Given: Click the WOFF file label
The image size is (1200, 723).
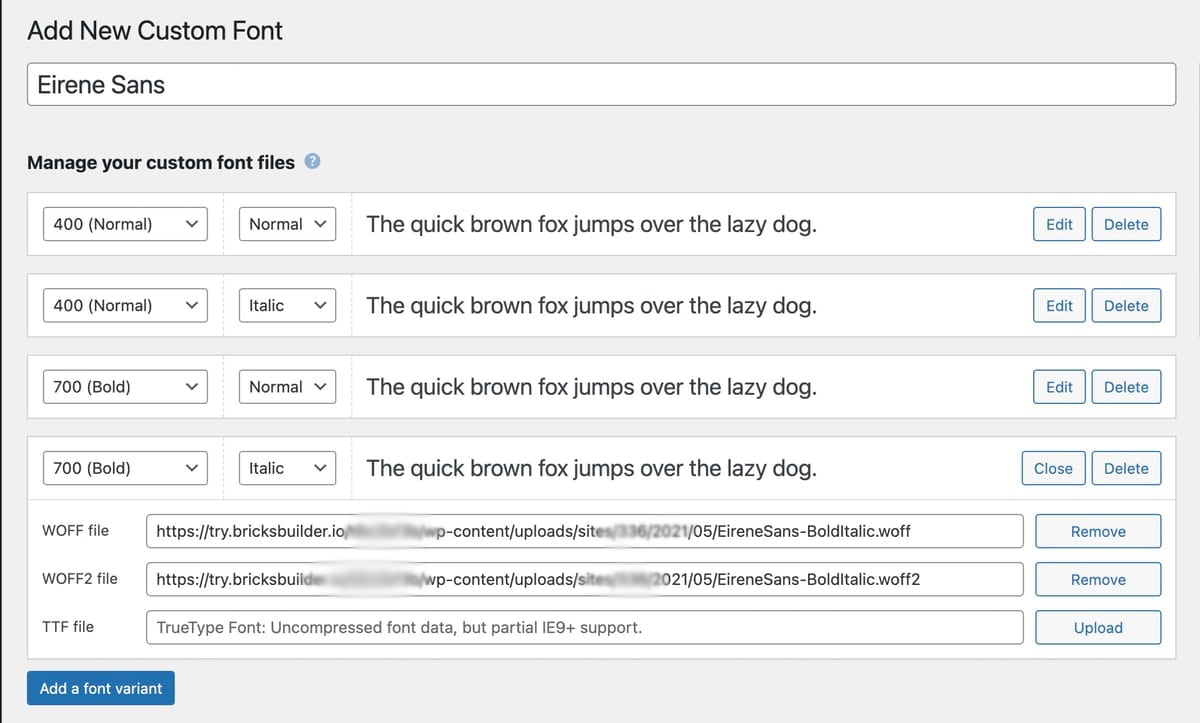Looking at the screenshot, I should [x=76, y=530].
